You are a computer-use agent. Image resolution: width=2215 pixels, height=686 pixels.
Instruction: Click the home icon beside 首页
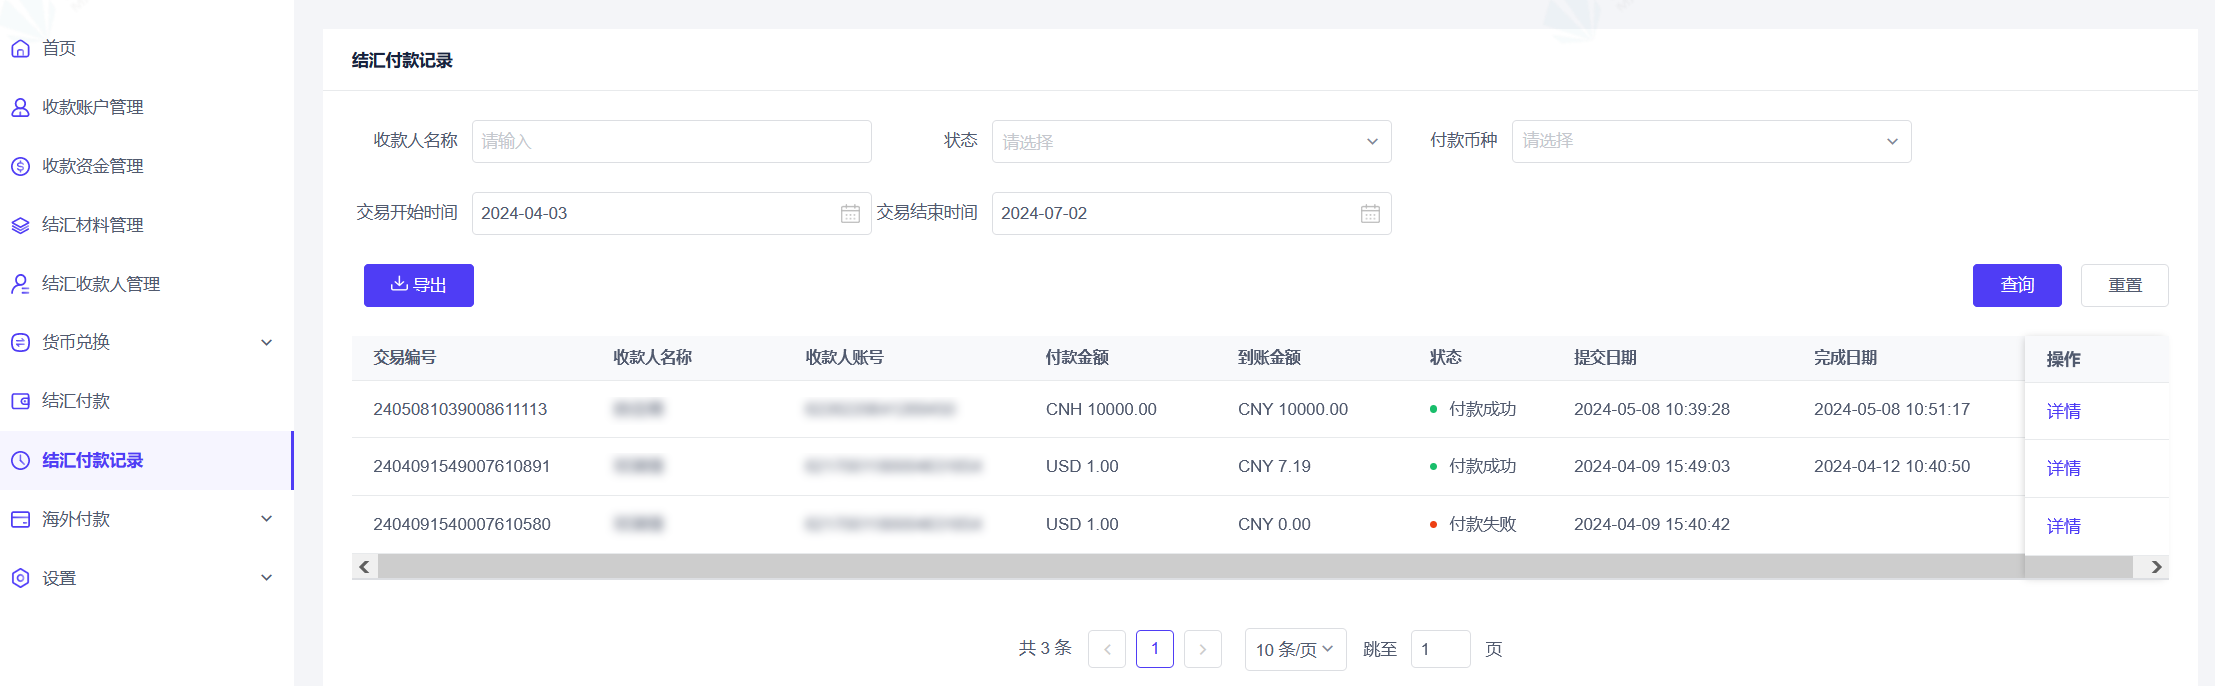20,48
